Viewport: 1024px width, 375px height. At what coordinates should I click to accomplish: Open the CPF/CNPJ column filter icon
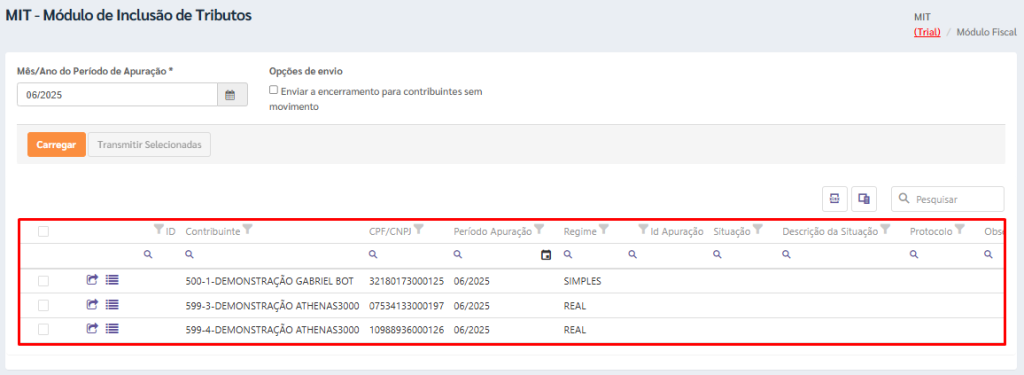419,229
